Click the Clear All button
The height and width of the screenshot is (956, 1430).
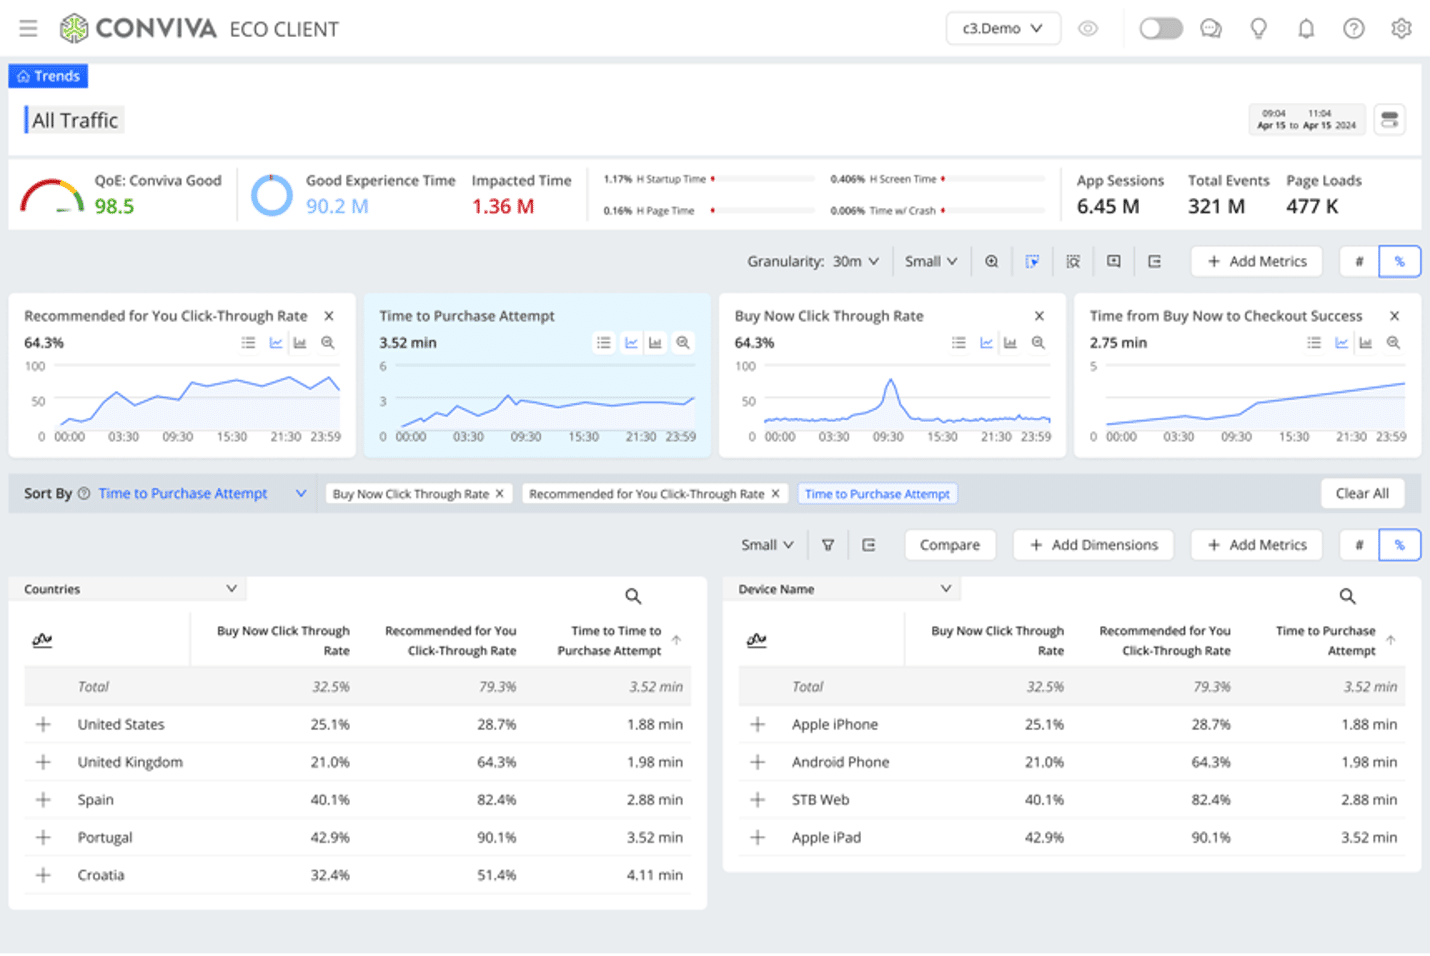[x=1361, y=493]
